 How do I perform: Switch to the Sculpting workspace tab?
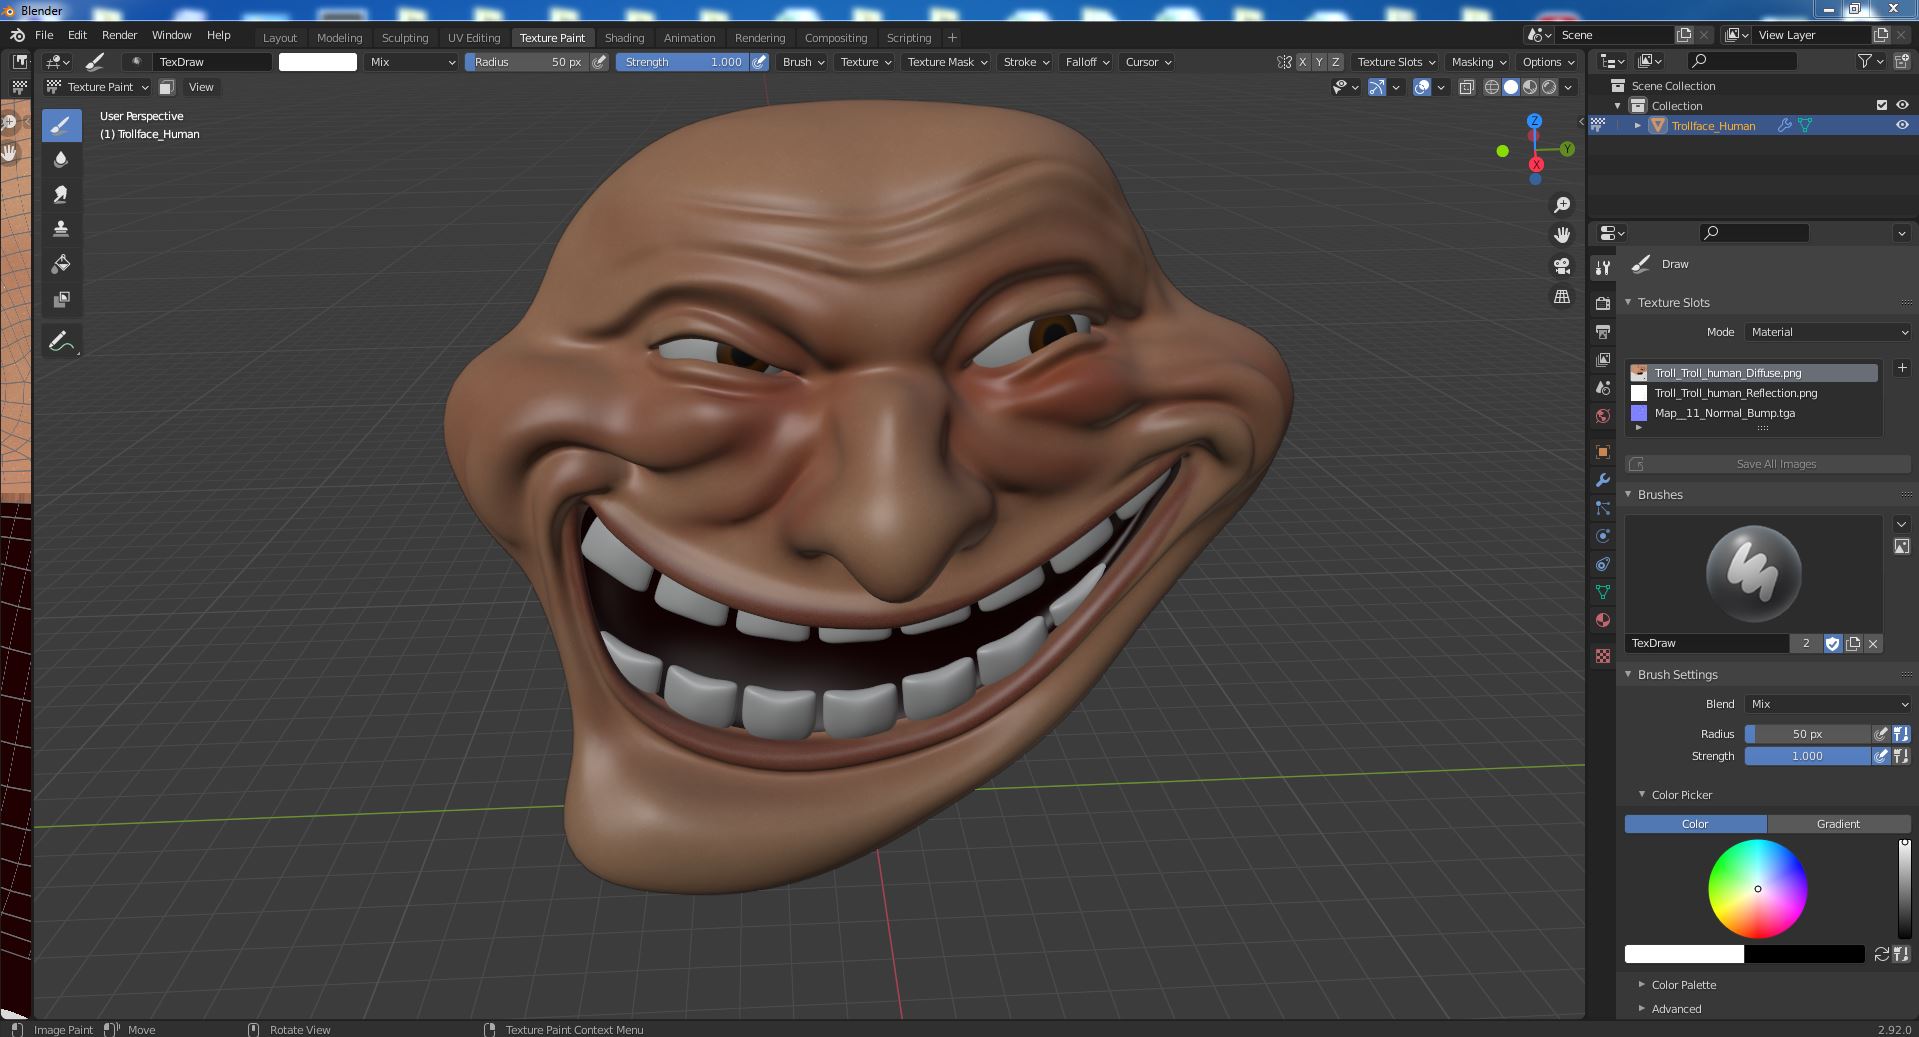coord(405,38)
